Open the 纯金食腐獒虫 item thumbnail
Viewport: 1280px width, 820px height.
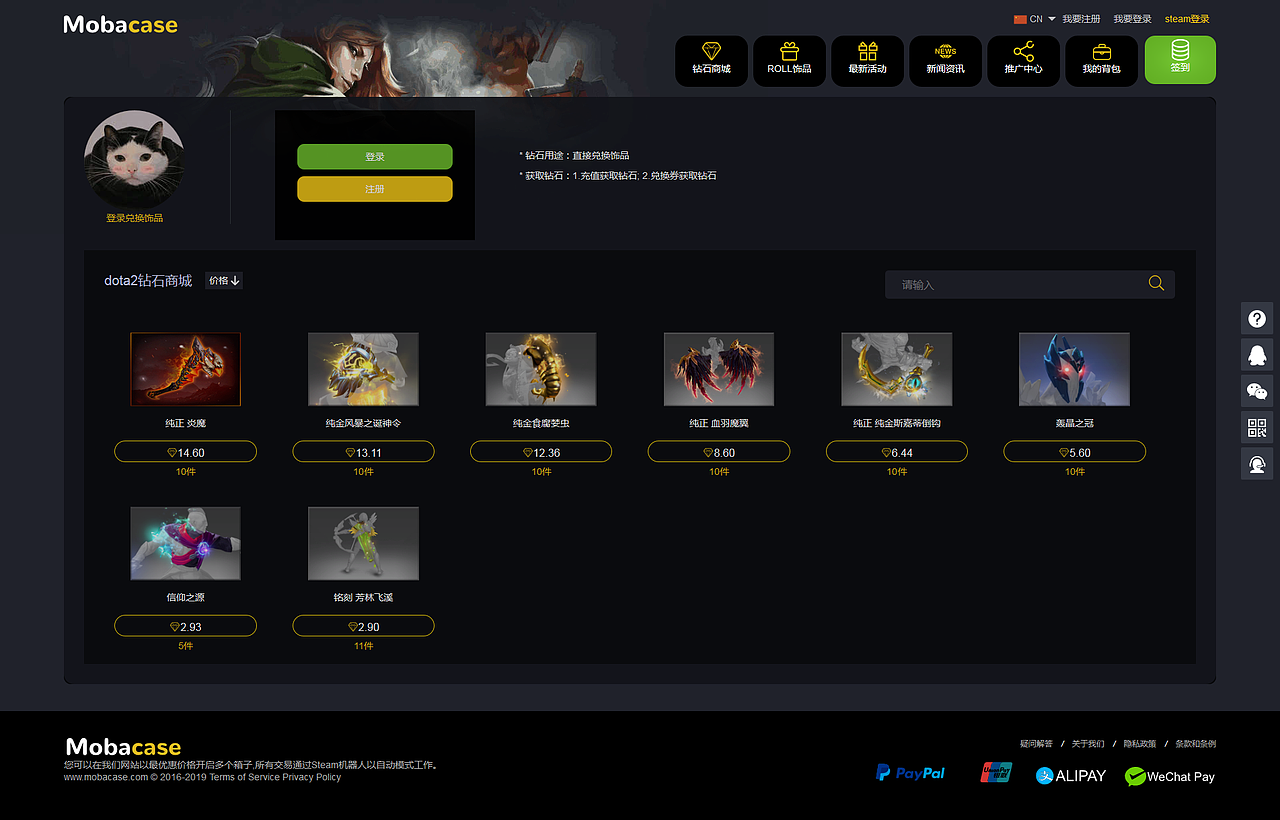click(541, 369)
